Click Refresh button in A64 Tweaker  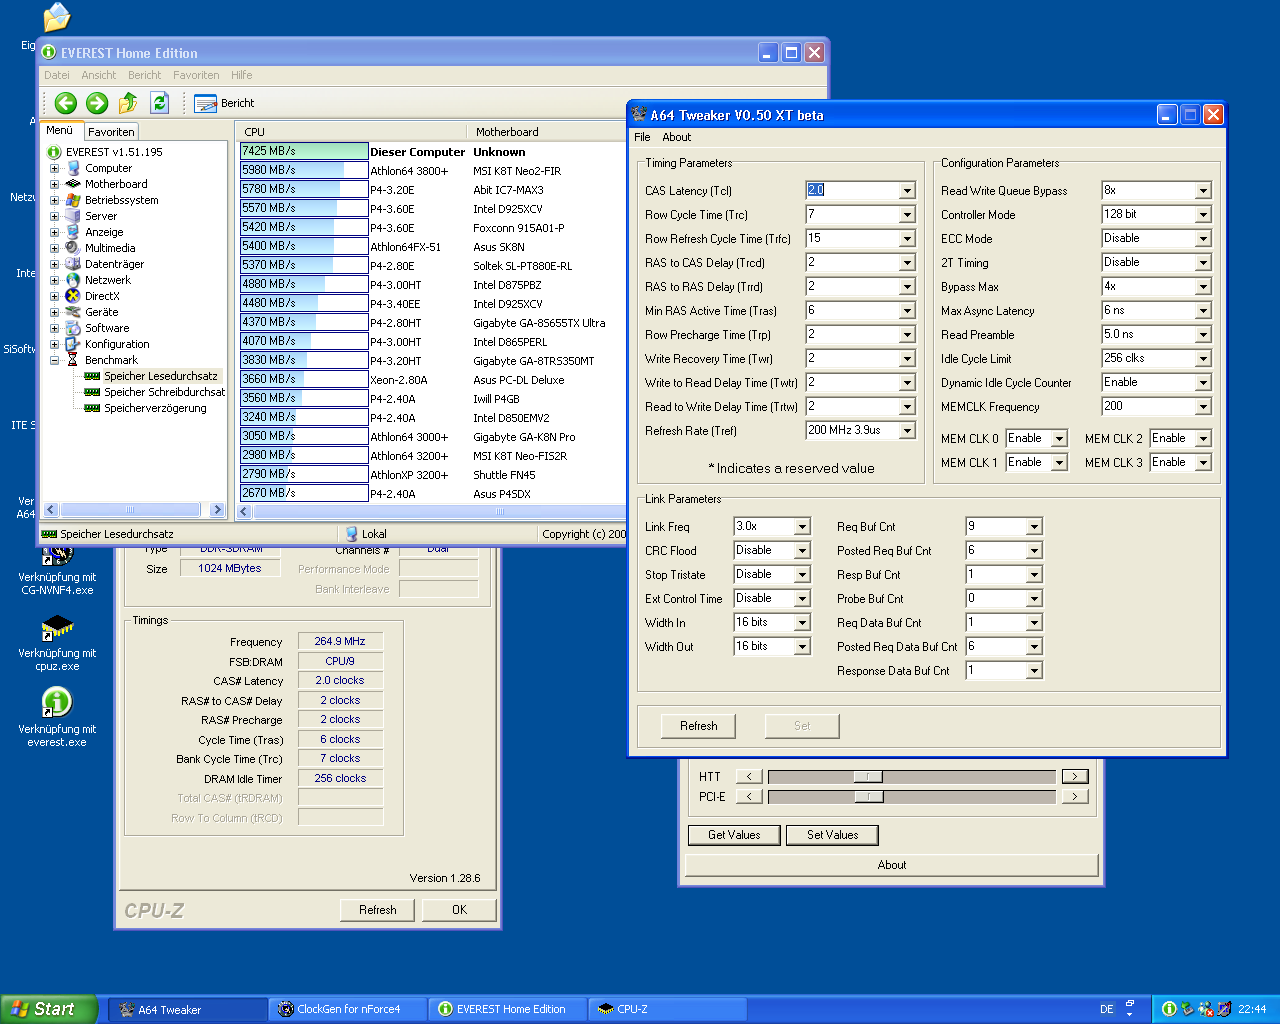(x=698, y=726)
